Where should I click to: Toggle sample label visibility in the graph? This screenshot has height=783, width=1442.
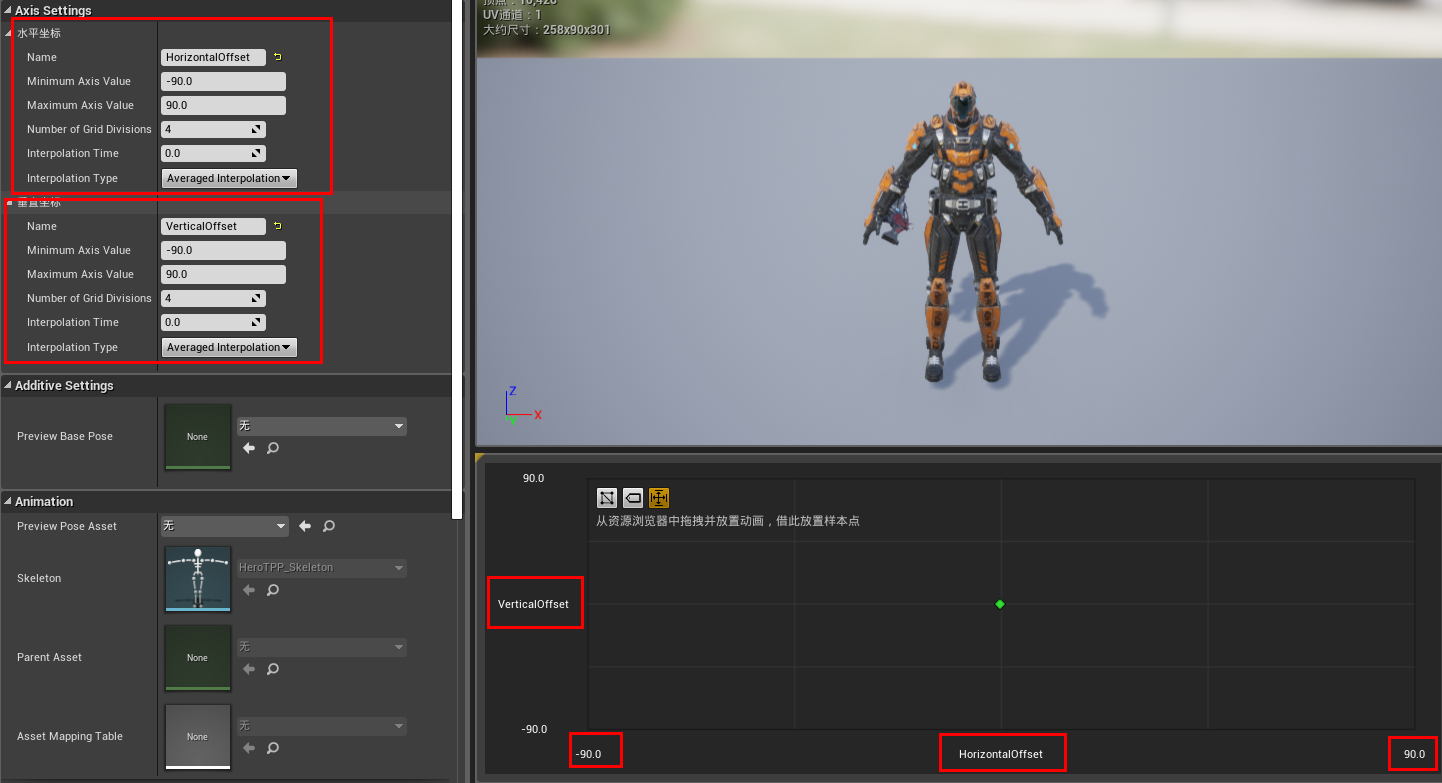[633, 497]
